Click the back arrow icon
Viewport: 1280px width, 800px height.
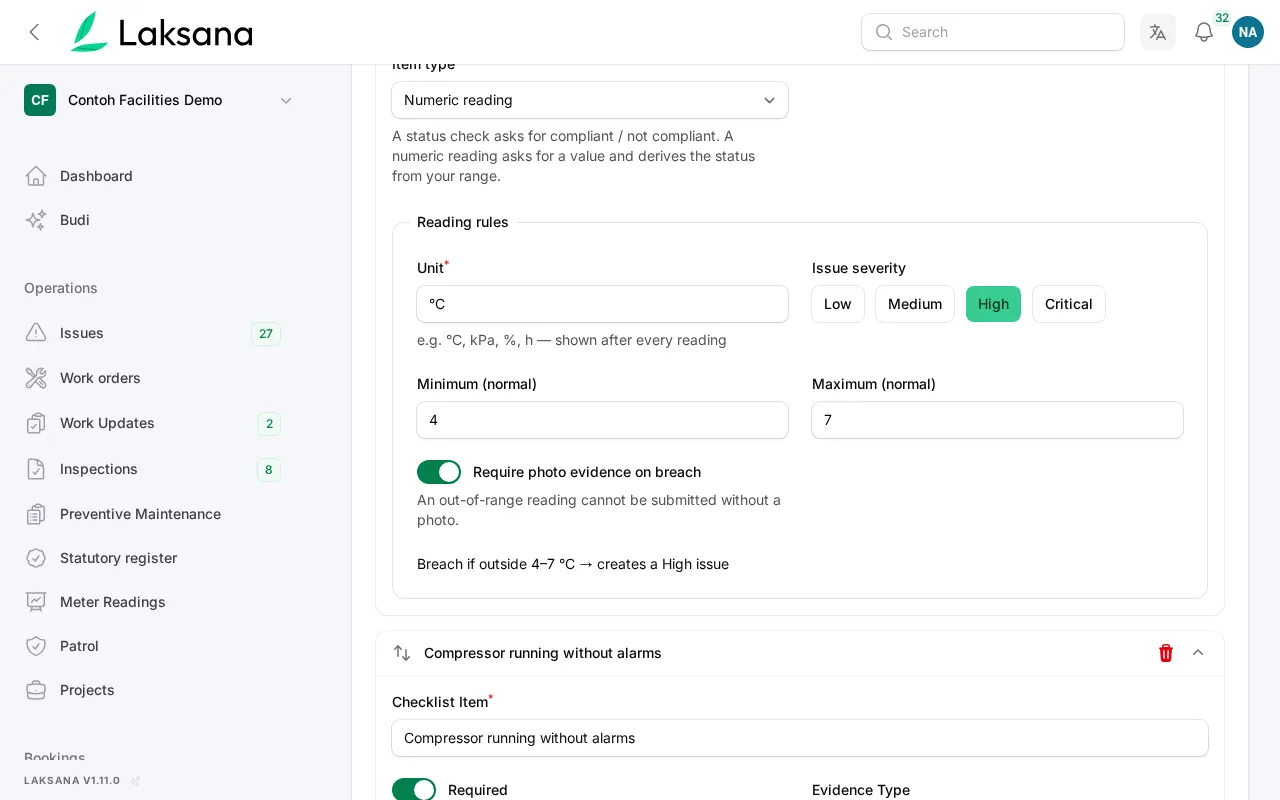[34, 32]
